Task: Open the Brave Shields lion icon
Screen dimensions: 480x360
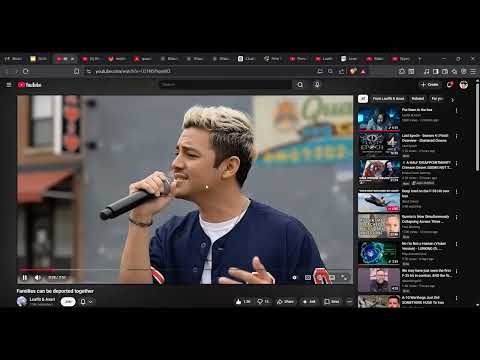Action: point(353,71)
